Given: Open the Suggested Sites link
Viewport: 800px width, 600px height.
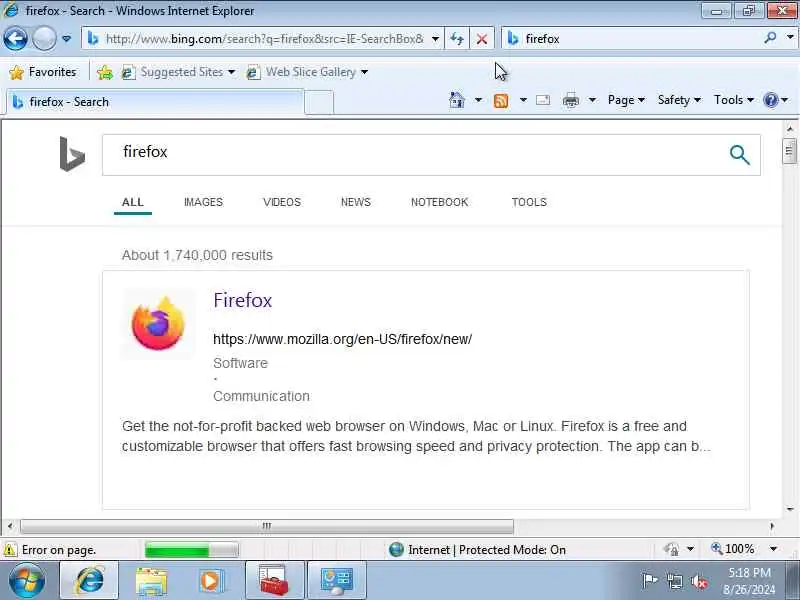Looking at the screenshot, I should pyautogui.click(x=179, y=72).
